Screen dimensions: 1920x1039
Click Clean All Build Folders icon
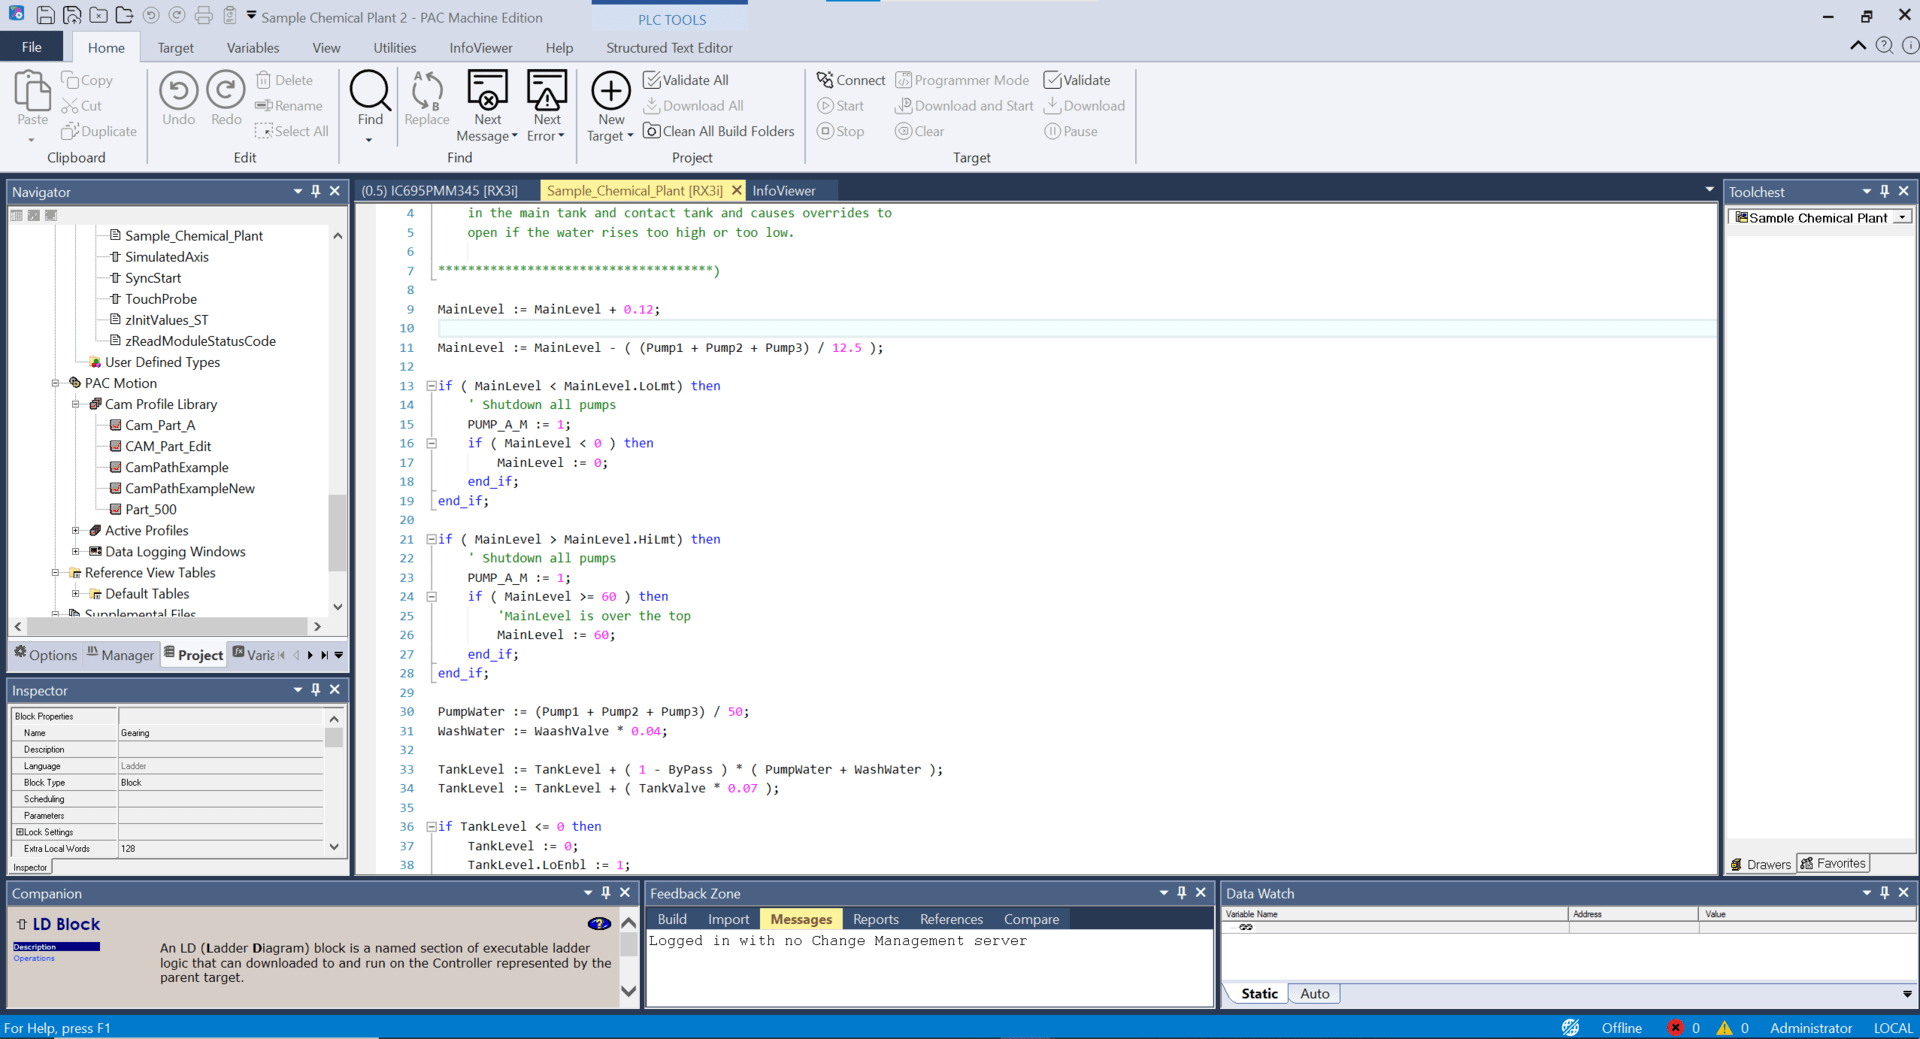pyautogui.click(x=652, y=131)
